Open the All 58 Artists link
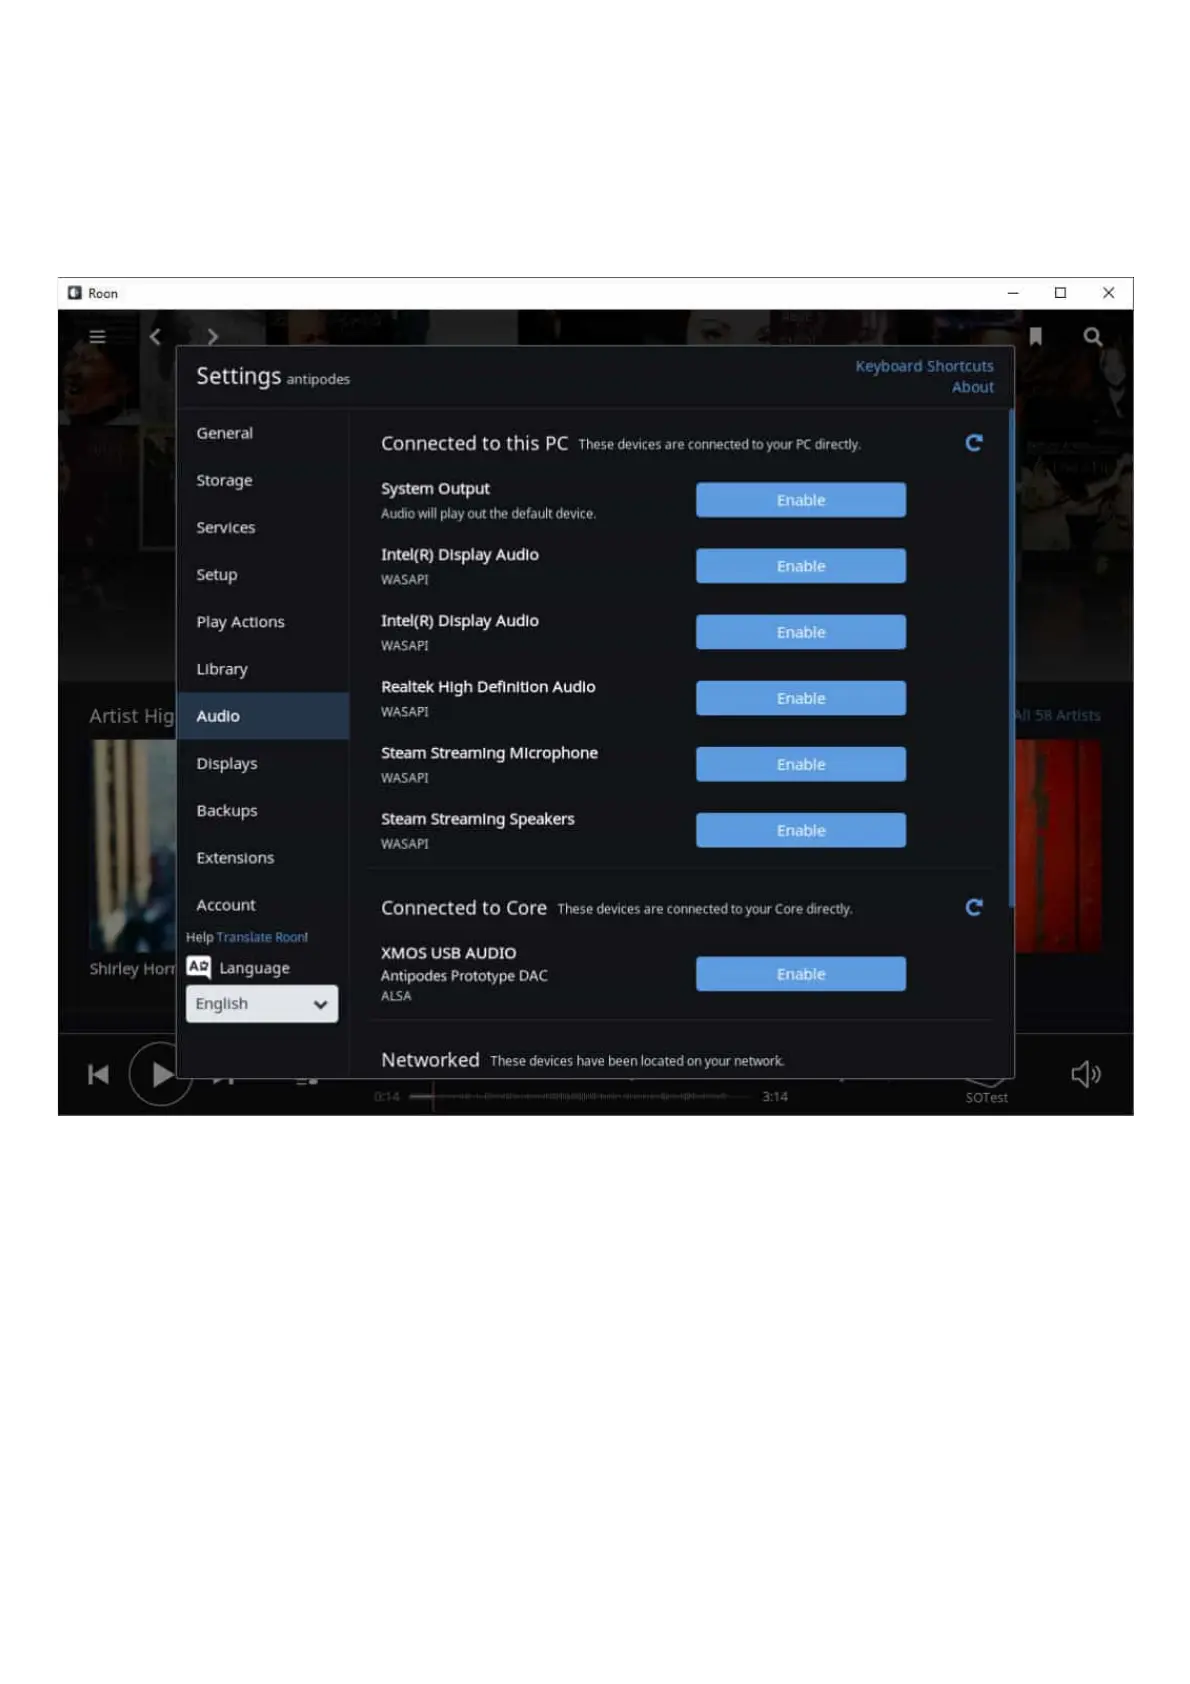Image resolution: width=1190 pixels, height=1684 pixels. (1057, 715)
